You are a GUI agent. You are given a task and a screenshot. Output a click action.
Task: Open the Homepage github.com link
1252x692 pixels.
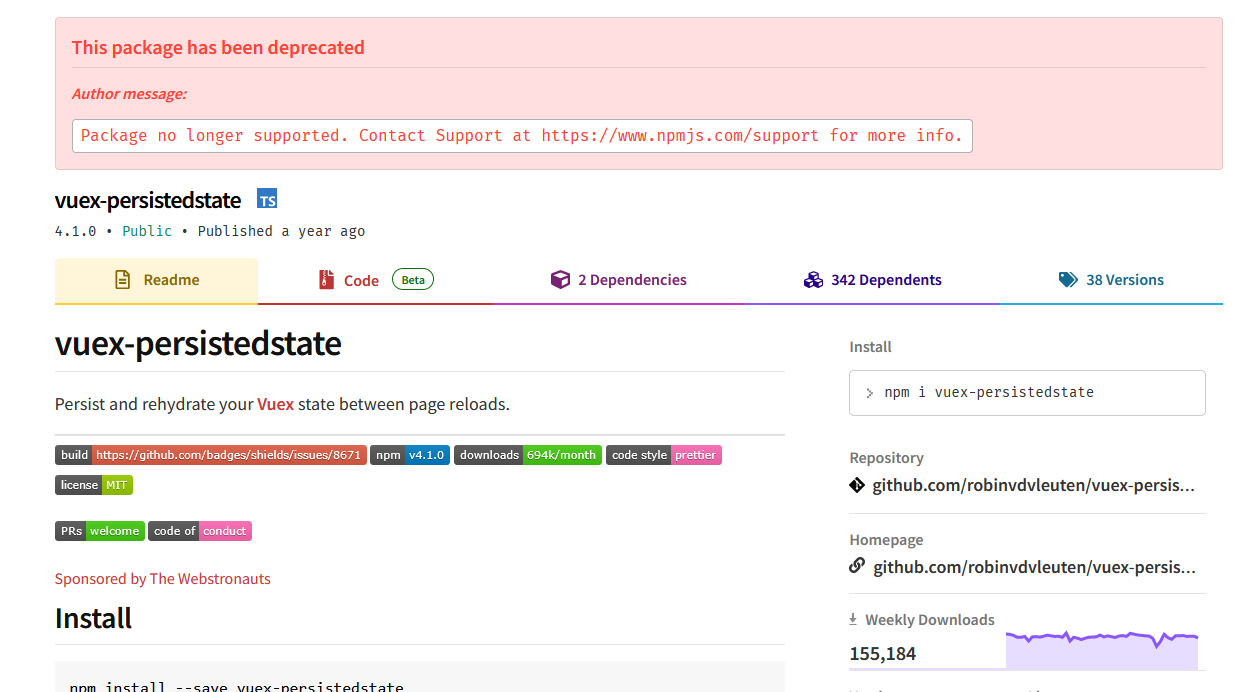click(1034, 567)
